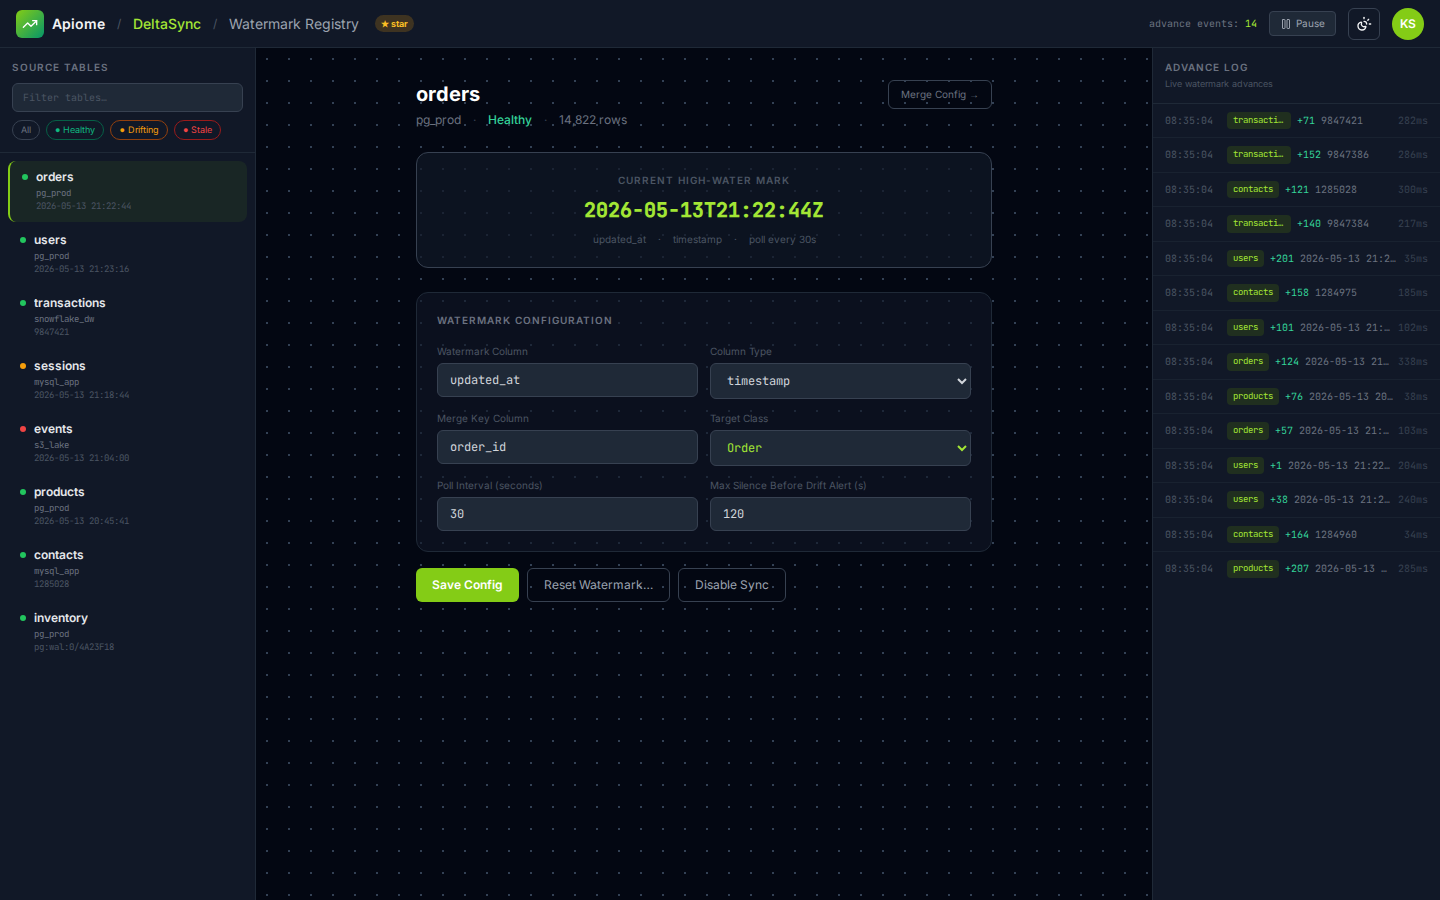Click the Merge Key Column field
This screenshot has height=900, width=1440.
(x=567, y=447)
